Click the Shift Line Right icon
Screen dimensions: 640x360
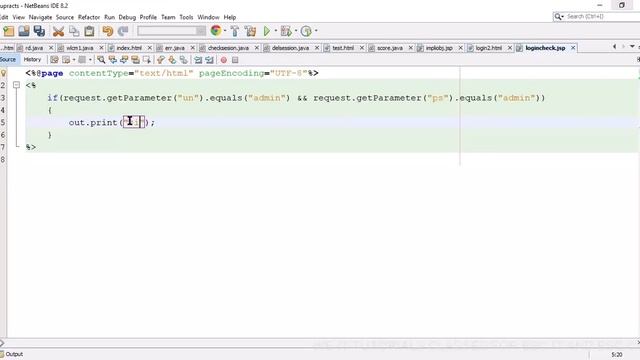tap(209, 60)
